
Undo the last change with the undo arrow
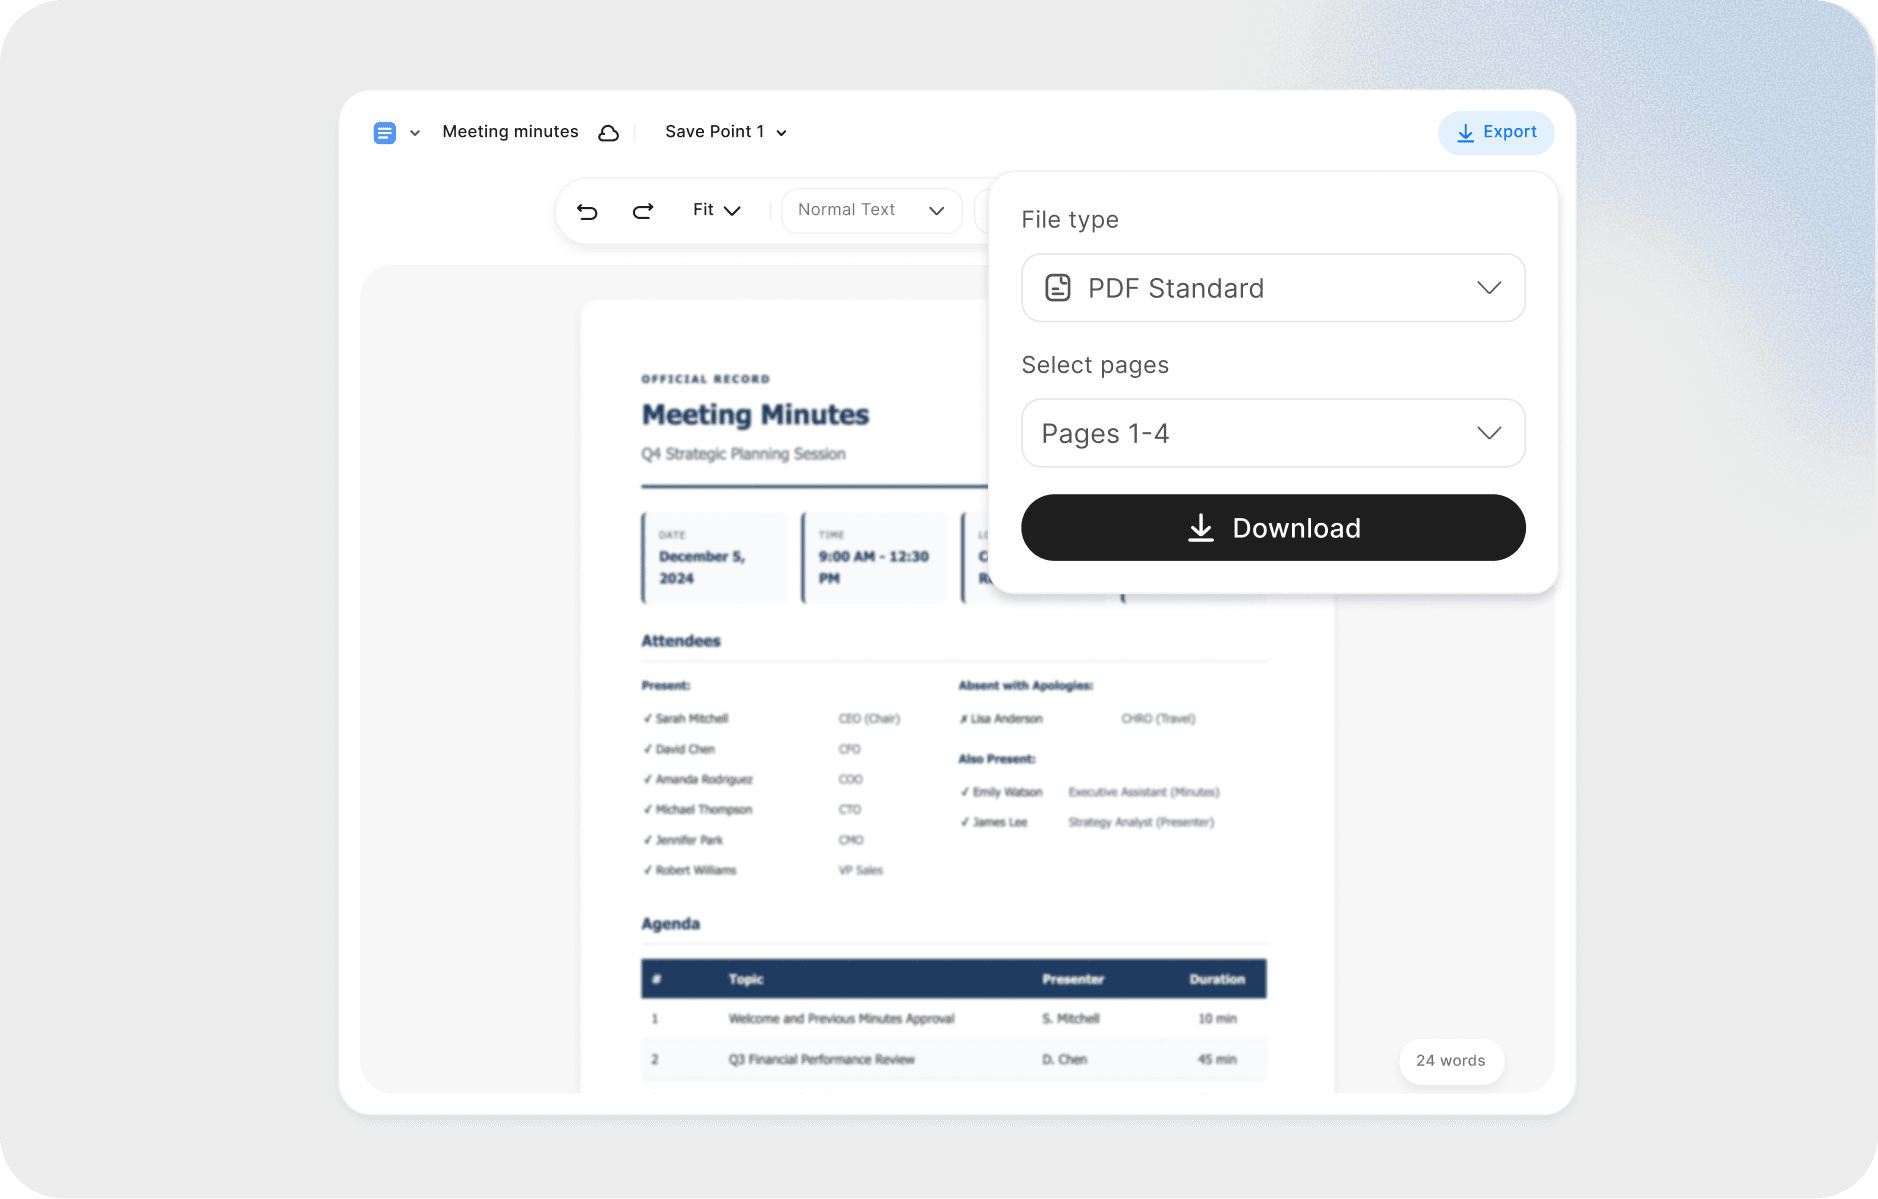pos(589,210)
